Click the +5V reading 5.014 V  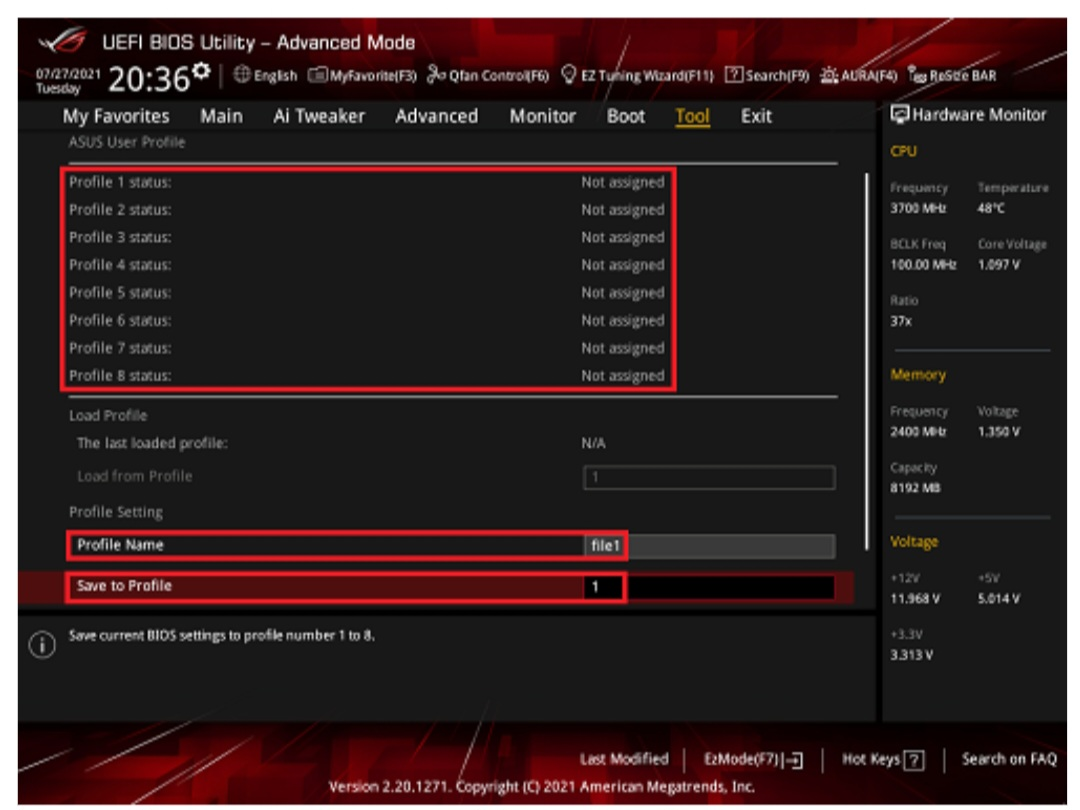(x=999, y=599)
